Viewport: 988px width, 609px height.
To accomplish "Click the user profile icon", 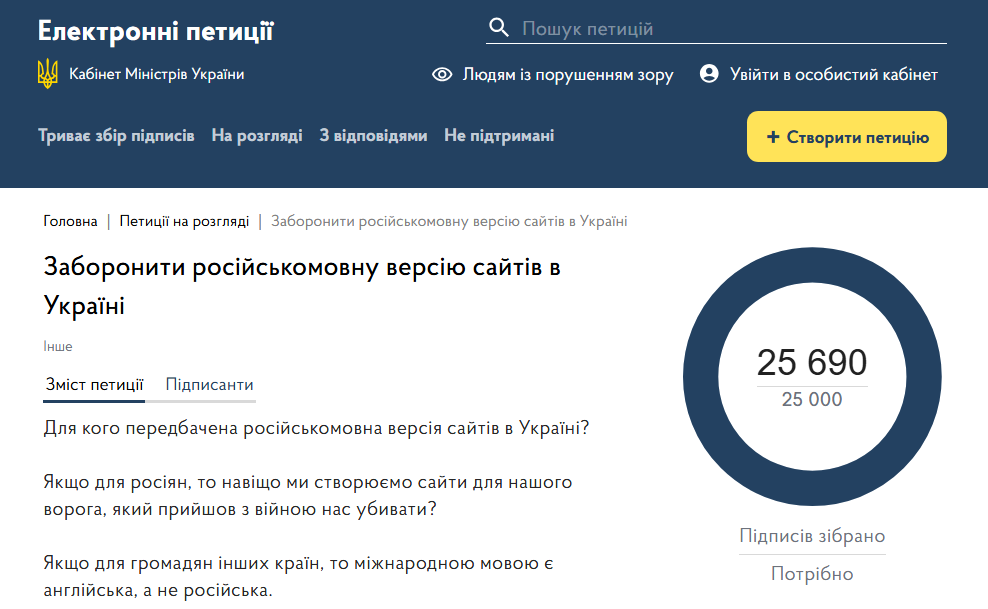I will click(709, 74).
